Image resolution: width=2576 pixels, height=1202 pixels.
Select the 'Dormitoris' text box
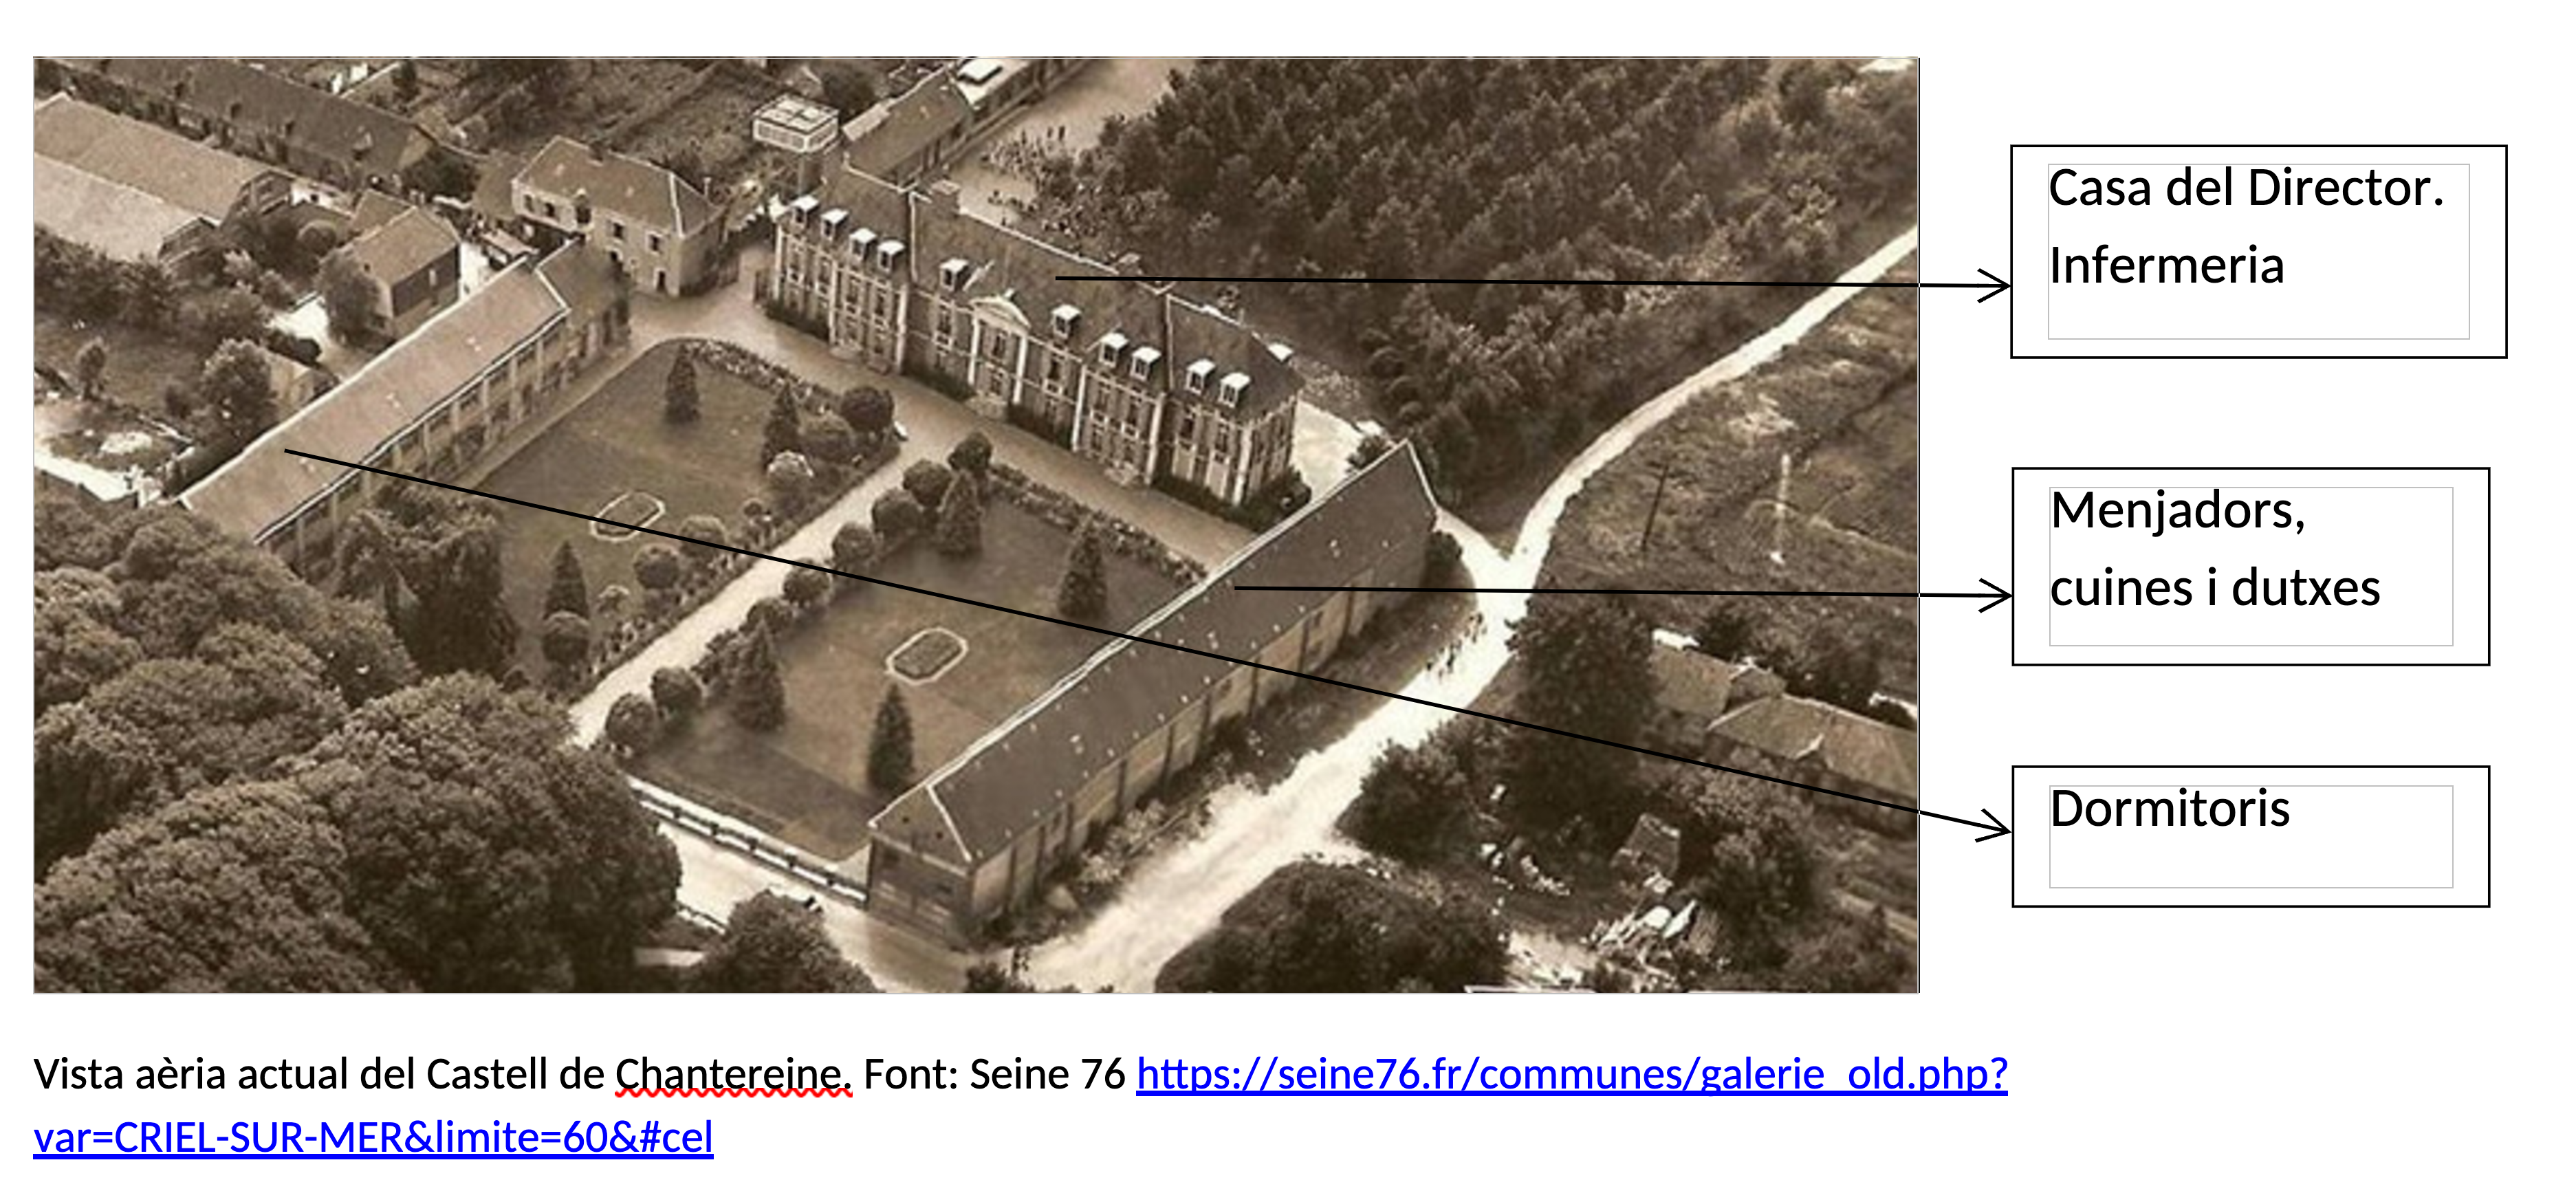pos(2250,836)
